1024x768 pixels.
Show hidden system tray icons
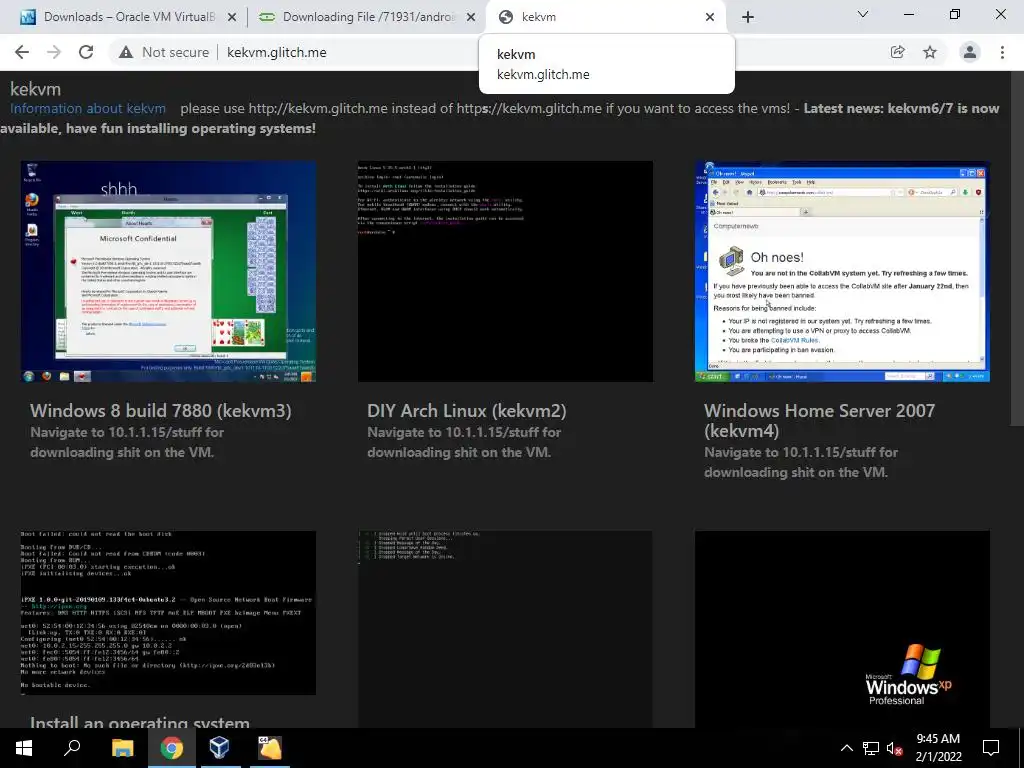(x=846, y=748)
